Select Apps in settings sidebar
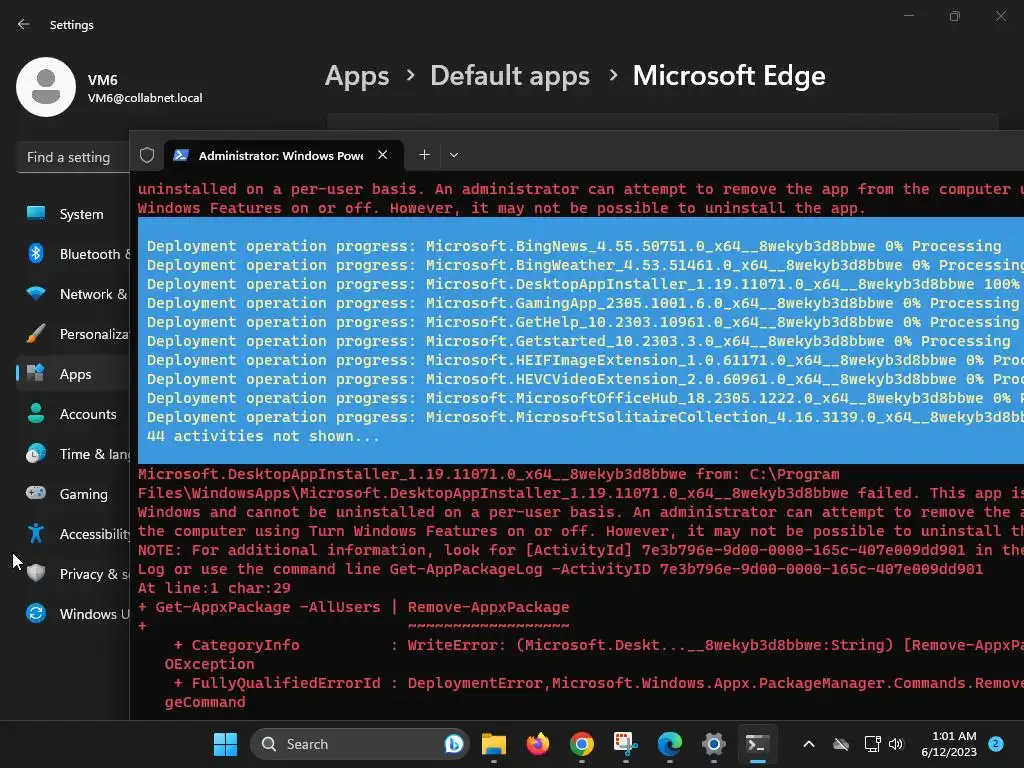Image resolution: width=1024 pixels, height=768 pixels. coord(72,374)
